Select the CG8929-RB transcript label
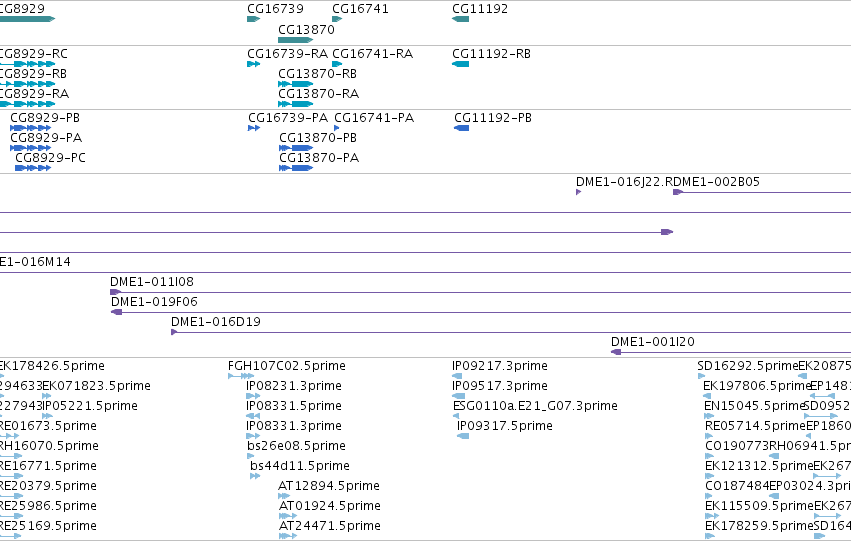The image size is (851, 541). (x=33, y=74)
